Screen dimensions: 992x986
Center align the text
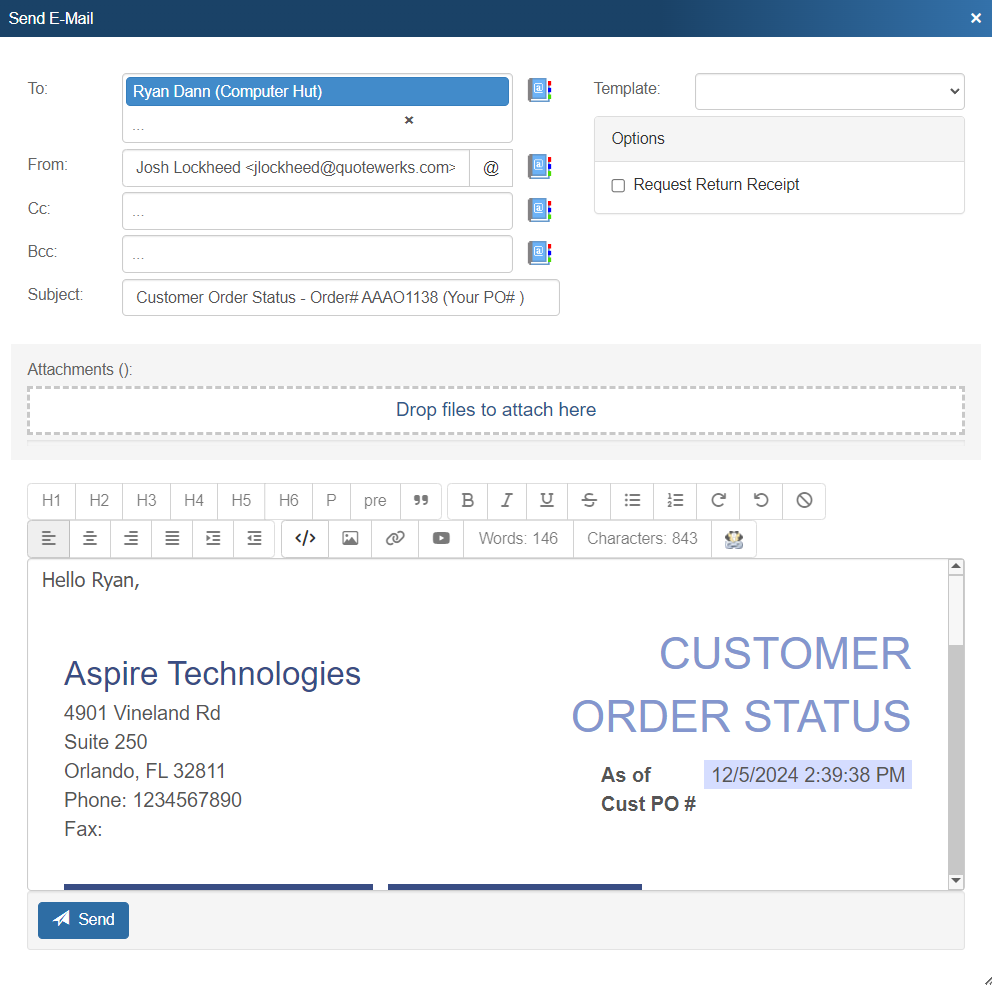coord(90,538)
